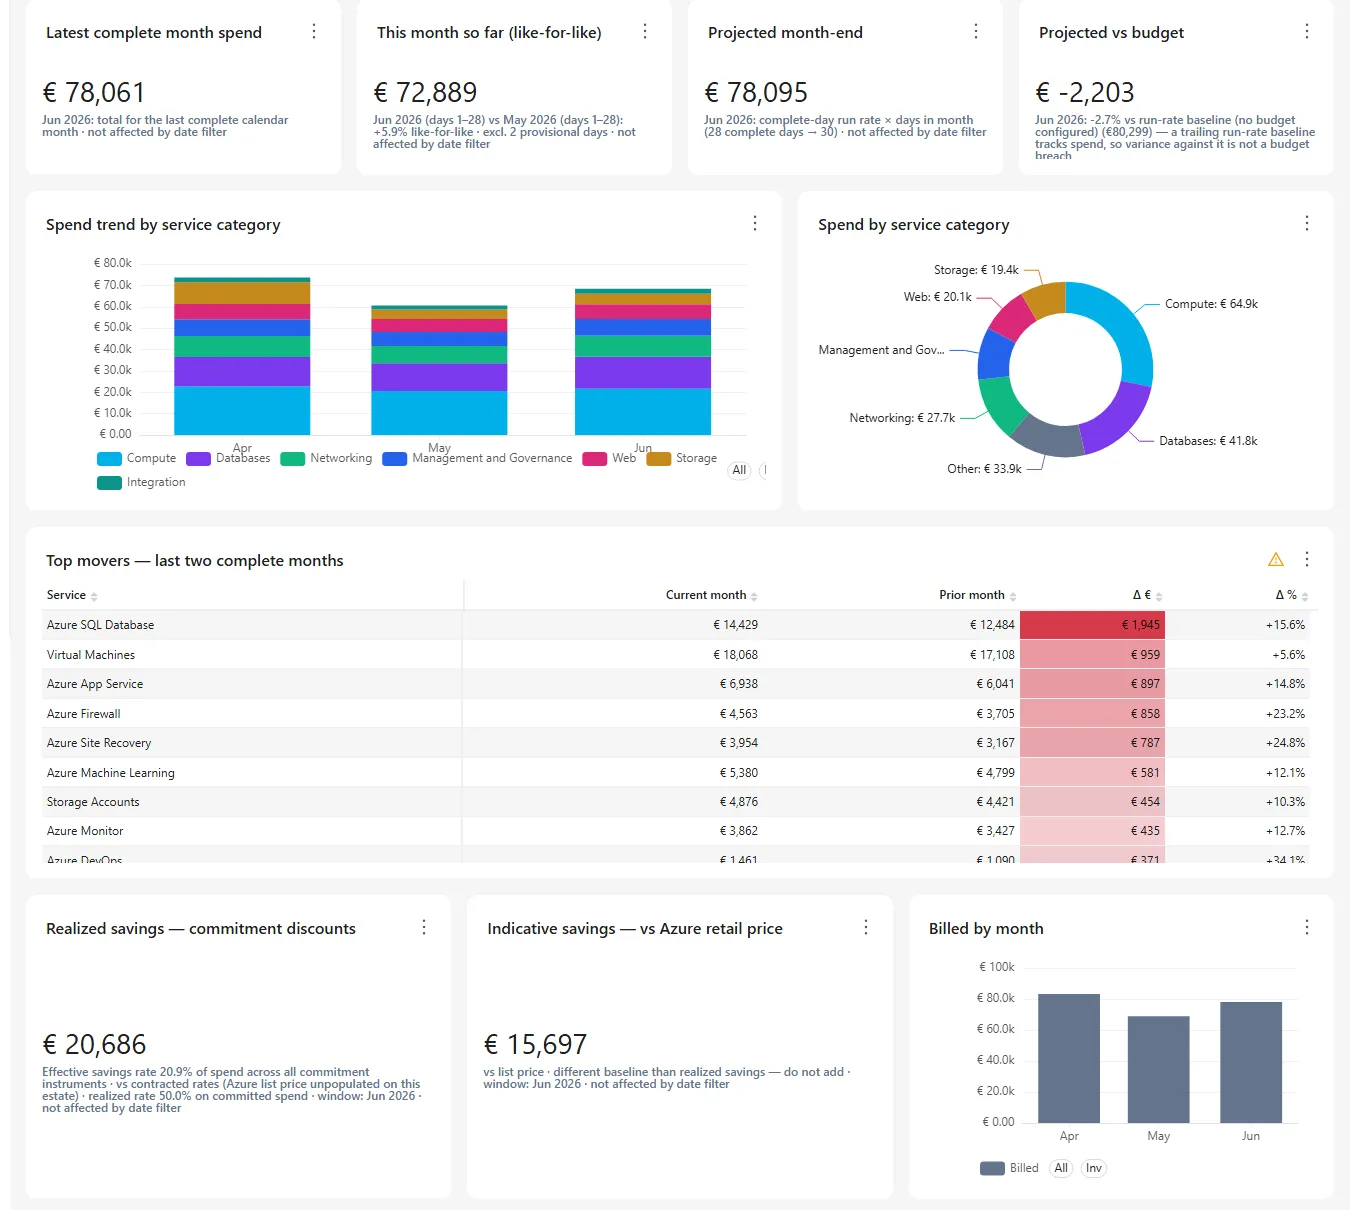Image resolution: width=1350 pixels, height=1210 pixels.
Task: Click the Storage: € 19.4k donut label
Action: point(976,270)
